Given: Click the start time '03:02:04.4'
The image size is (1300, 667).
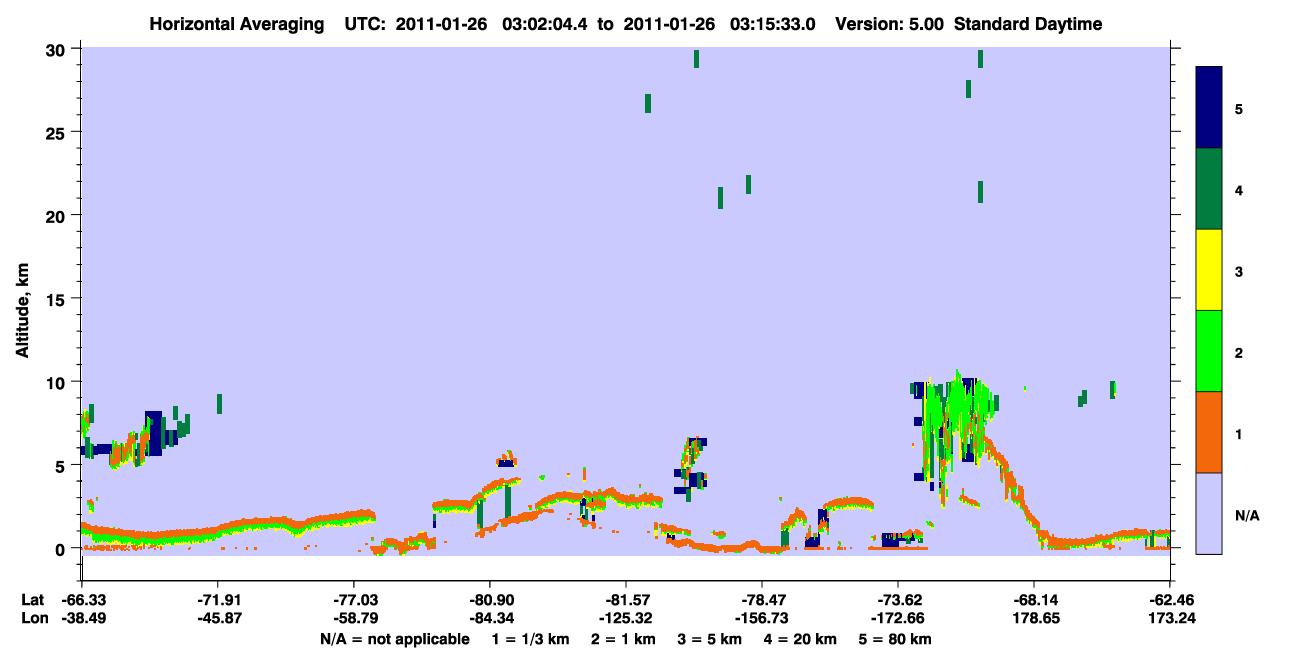Looking at the screenshot, I should (547, 24).
